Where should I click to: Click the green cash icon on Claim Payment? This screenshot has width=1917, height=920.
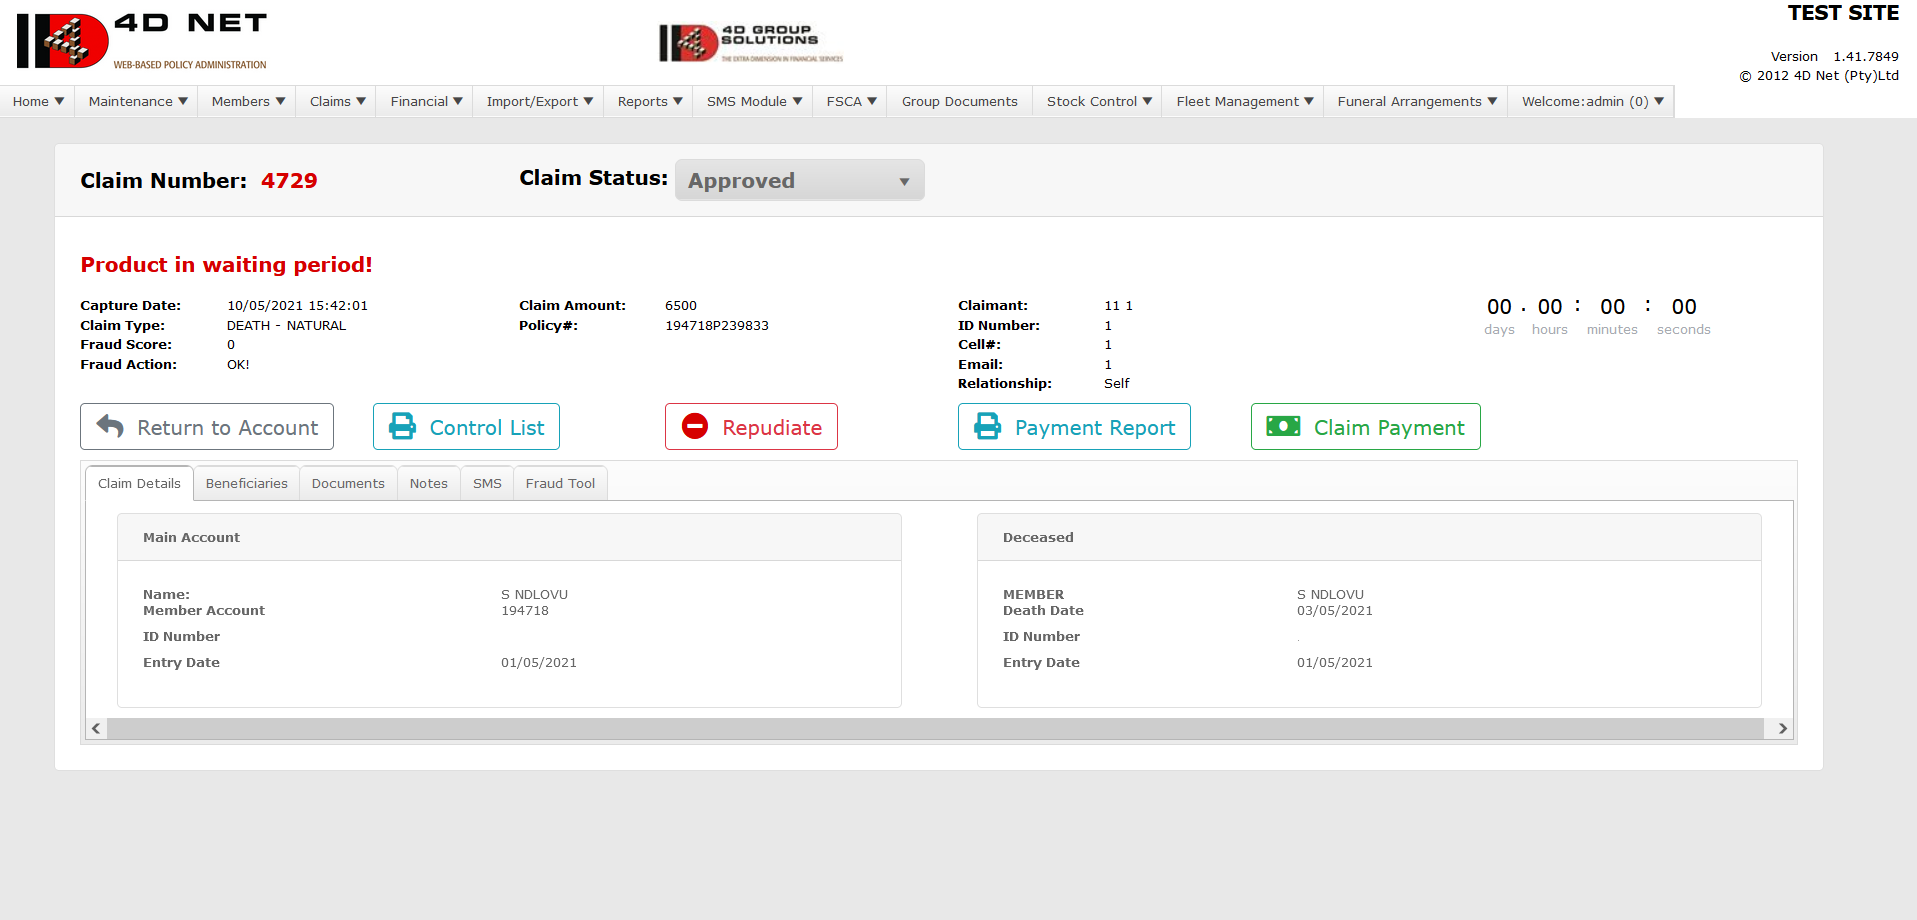pyautogui.click(x=1283, y=427)
